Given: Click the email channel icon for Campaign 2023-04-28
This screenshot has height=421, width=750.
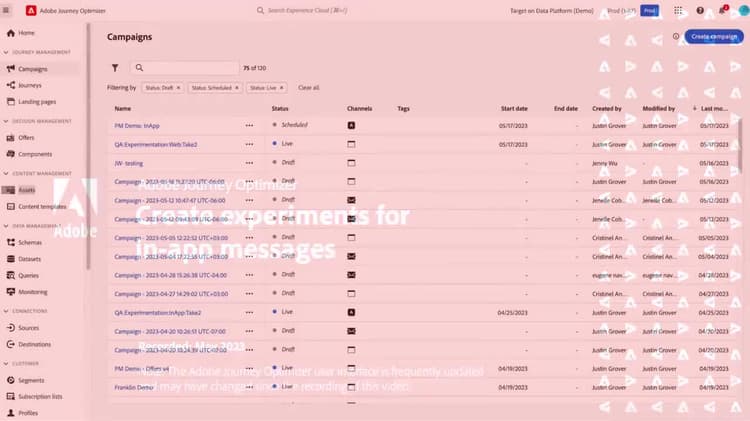Looking at the screenshot, I should (x=351, y=275).
